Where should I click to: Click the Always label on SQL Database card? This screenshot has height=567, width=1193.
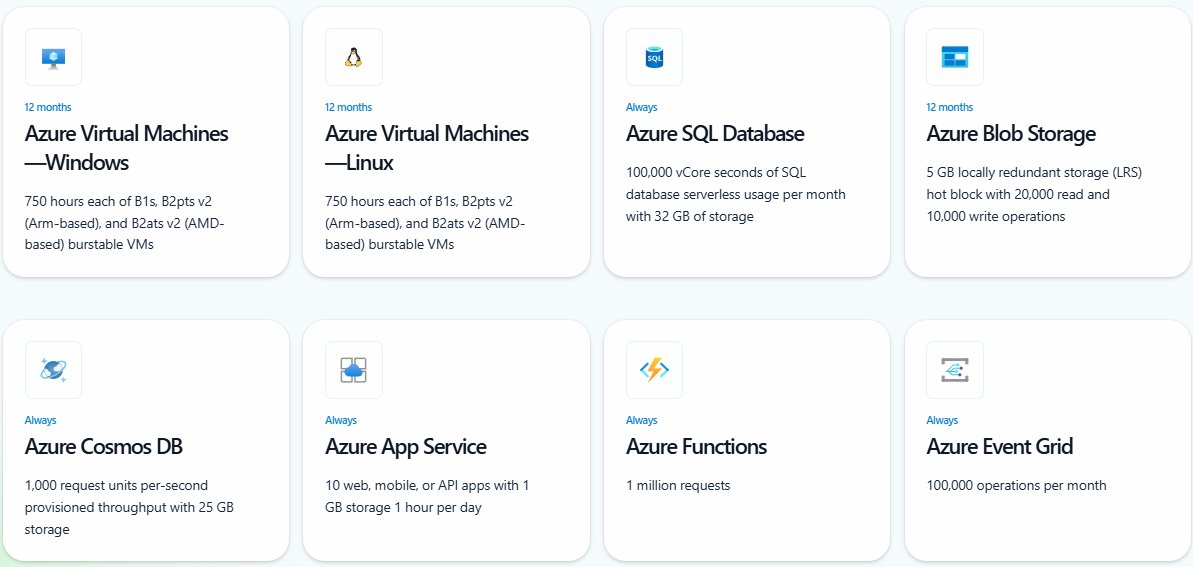[641, 107]
